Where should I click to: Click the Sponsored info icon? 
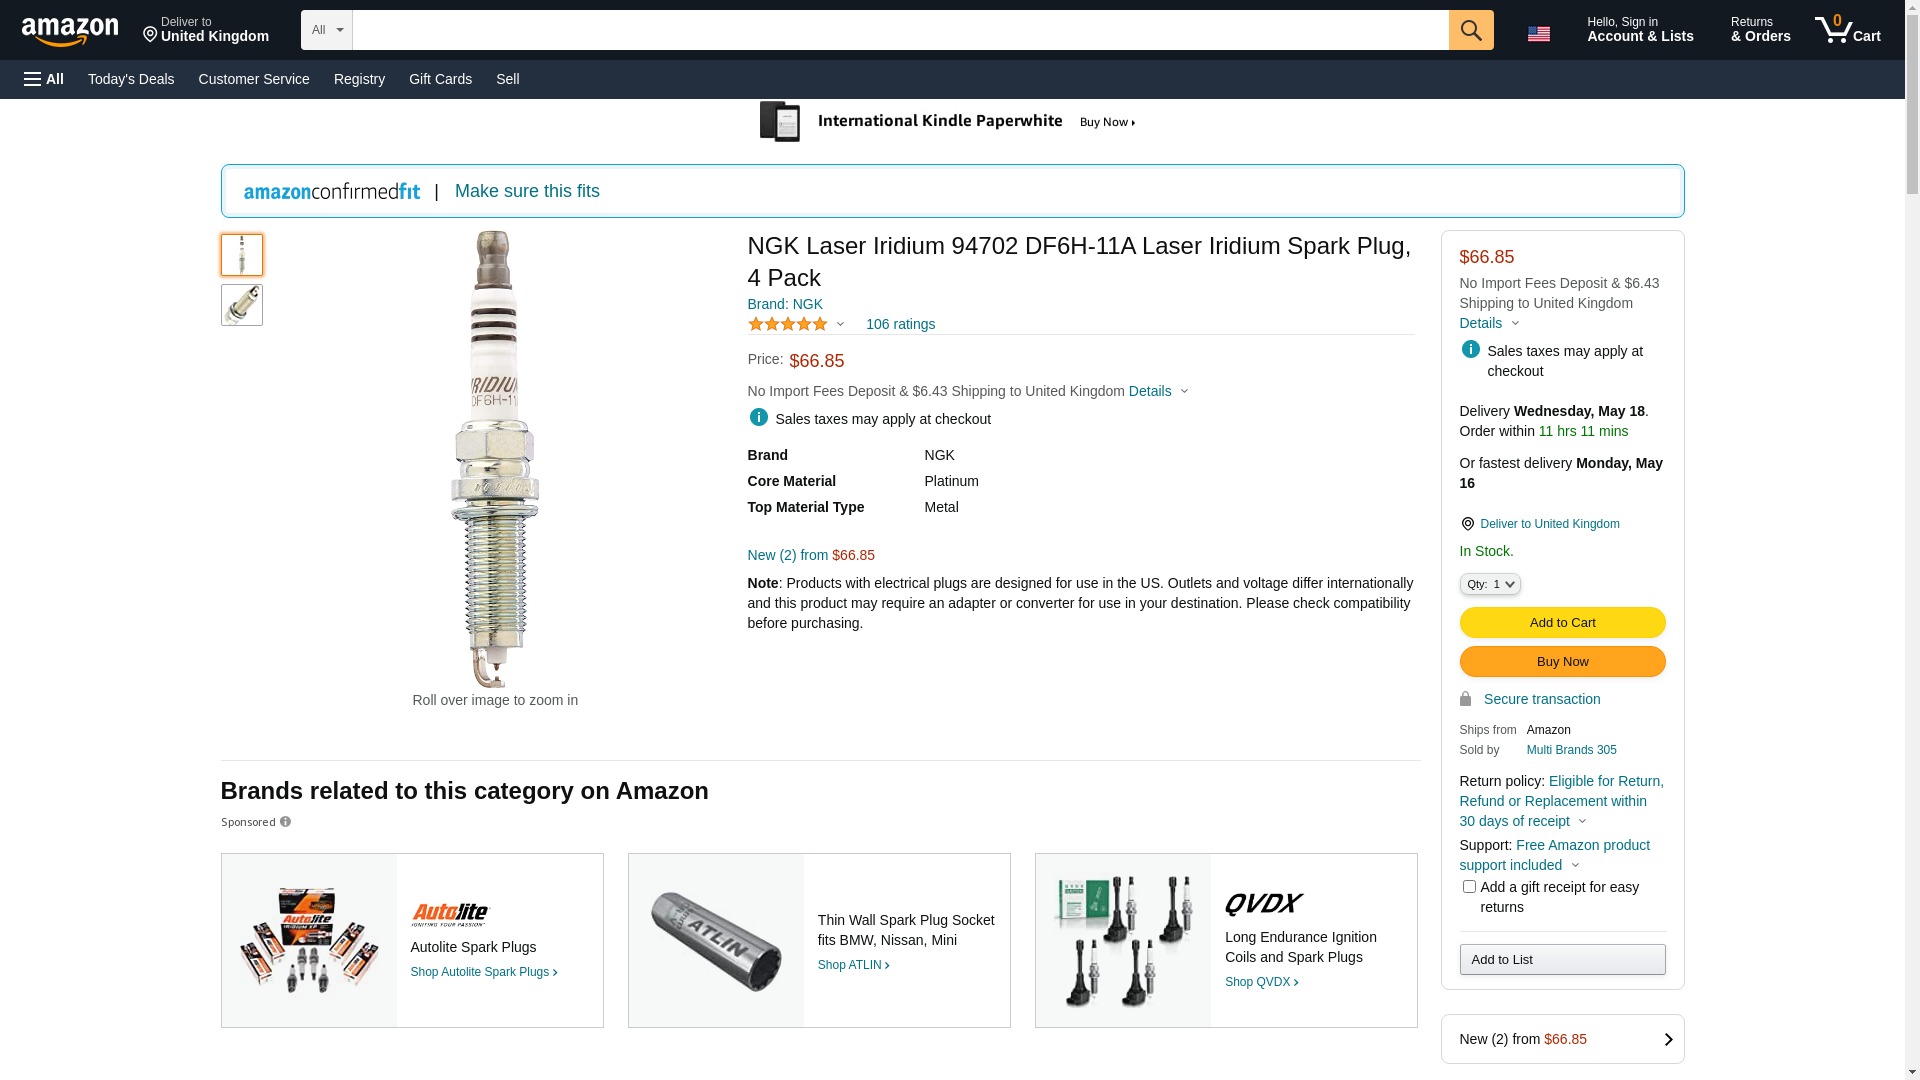pos(285,822)
